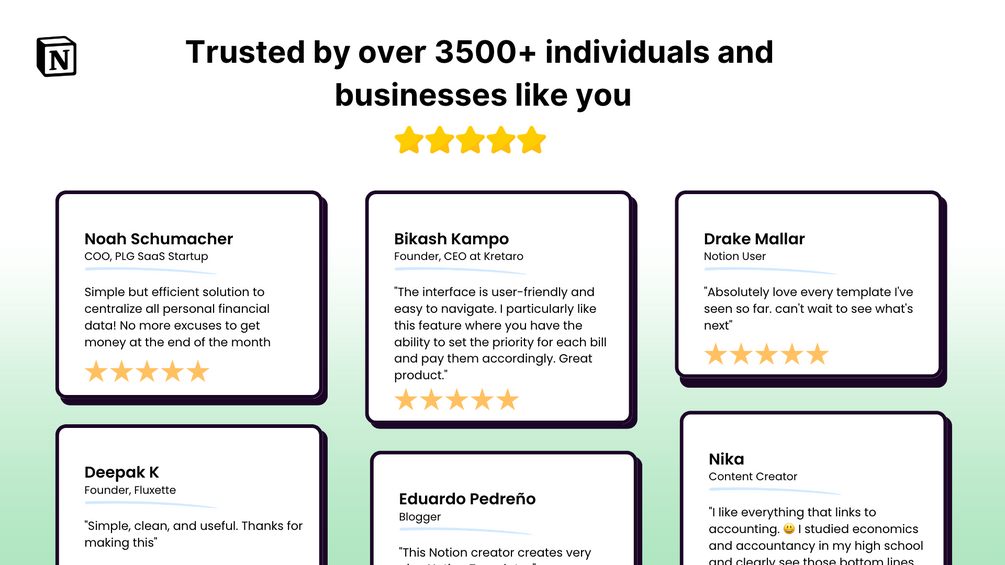The height and width of the screenshot is (565, 1005).
Task: Open the Nika Content Creator testimonial
Action: click(812, 490)
